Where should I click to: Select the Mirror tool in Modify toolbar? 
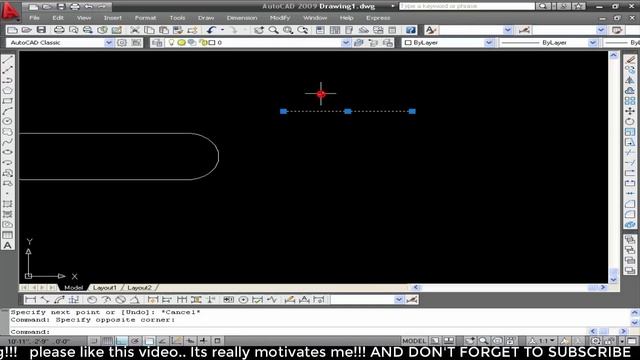click(x=630, y=80)
